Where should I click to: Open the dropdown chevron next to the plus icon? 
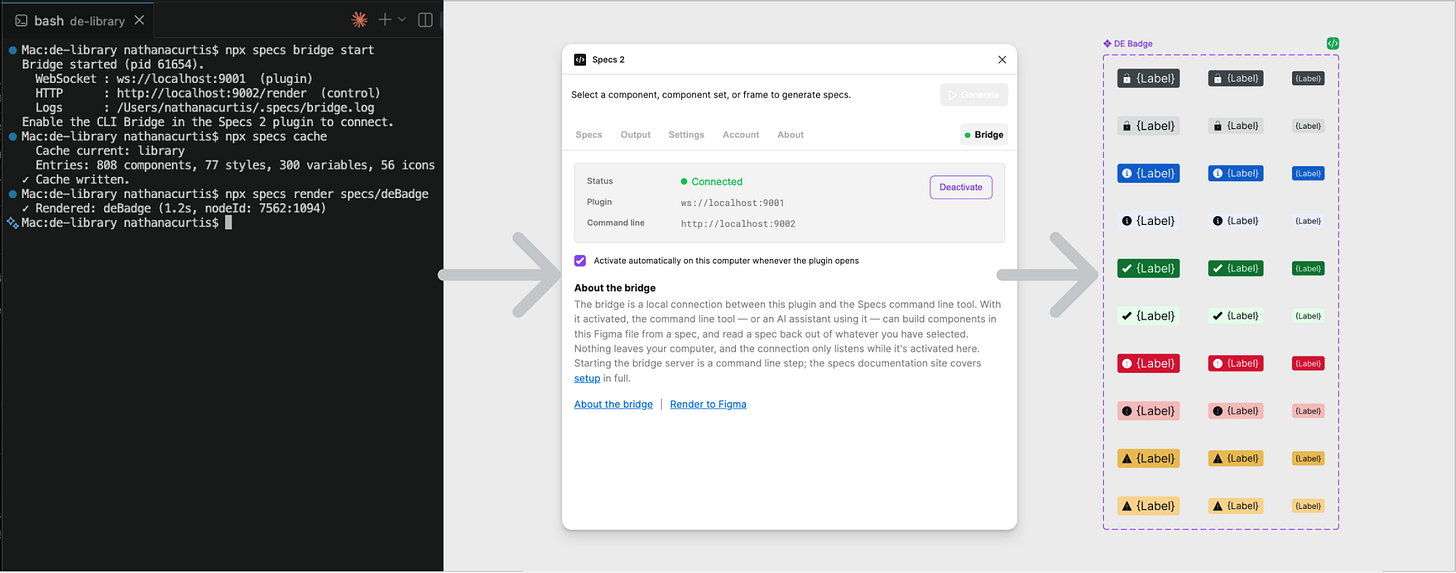point(402,20)
